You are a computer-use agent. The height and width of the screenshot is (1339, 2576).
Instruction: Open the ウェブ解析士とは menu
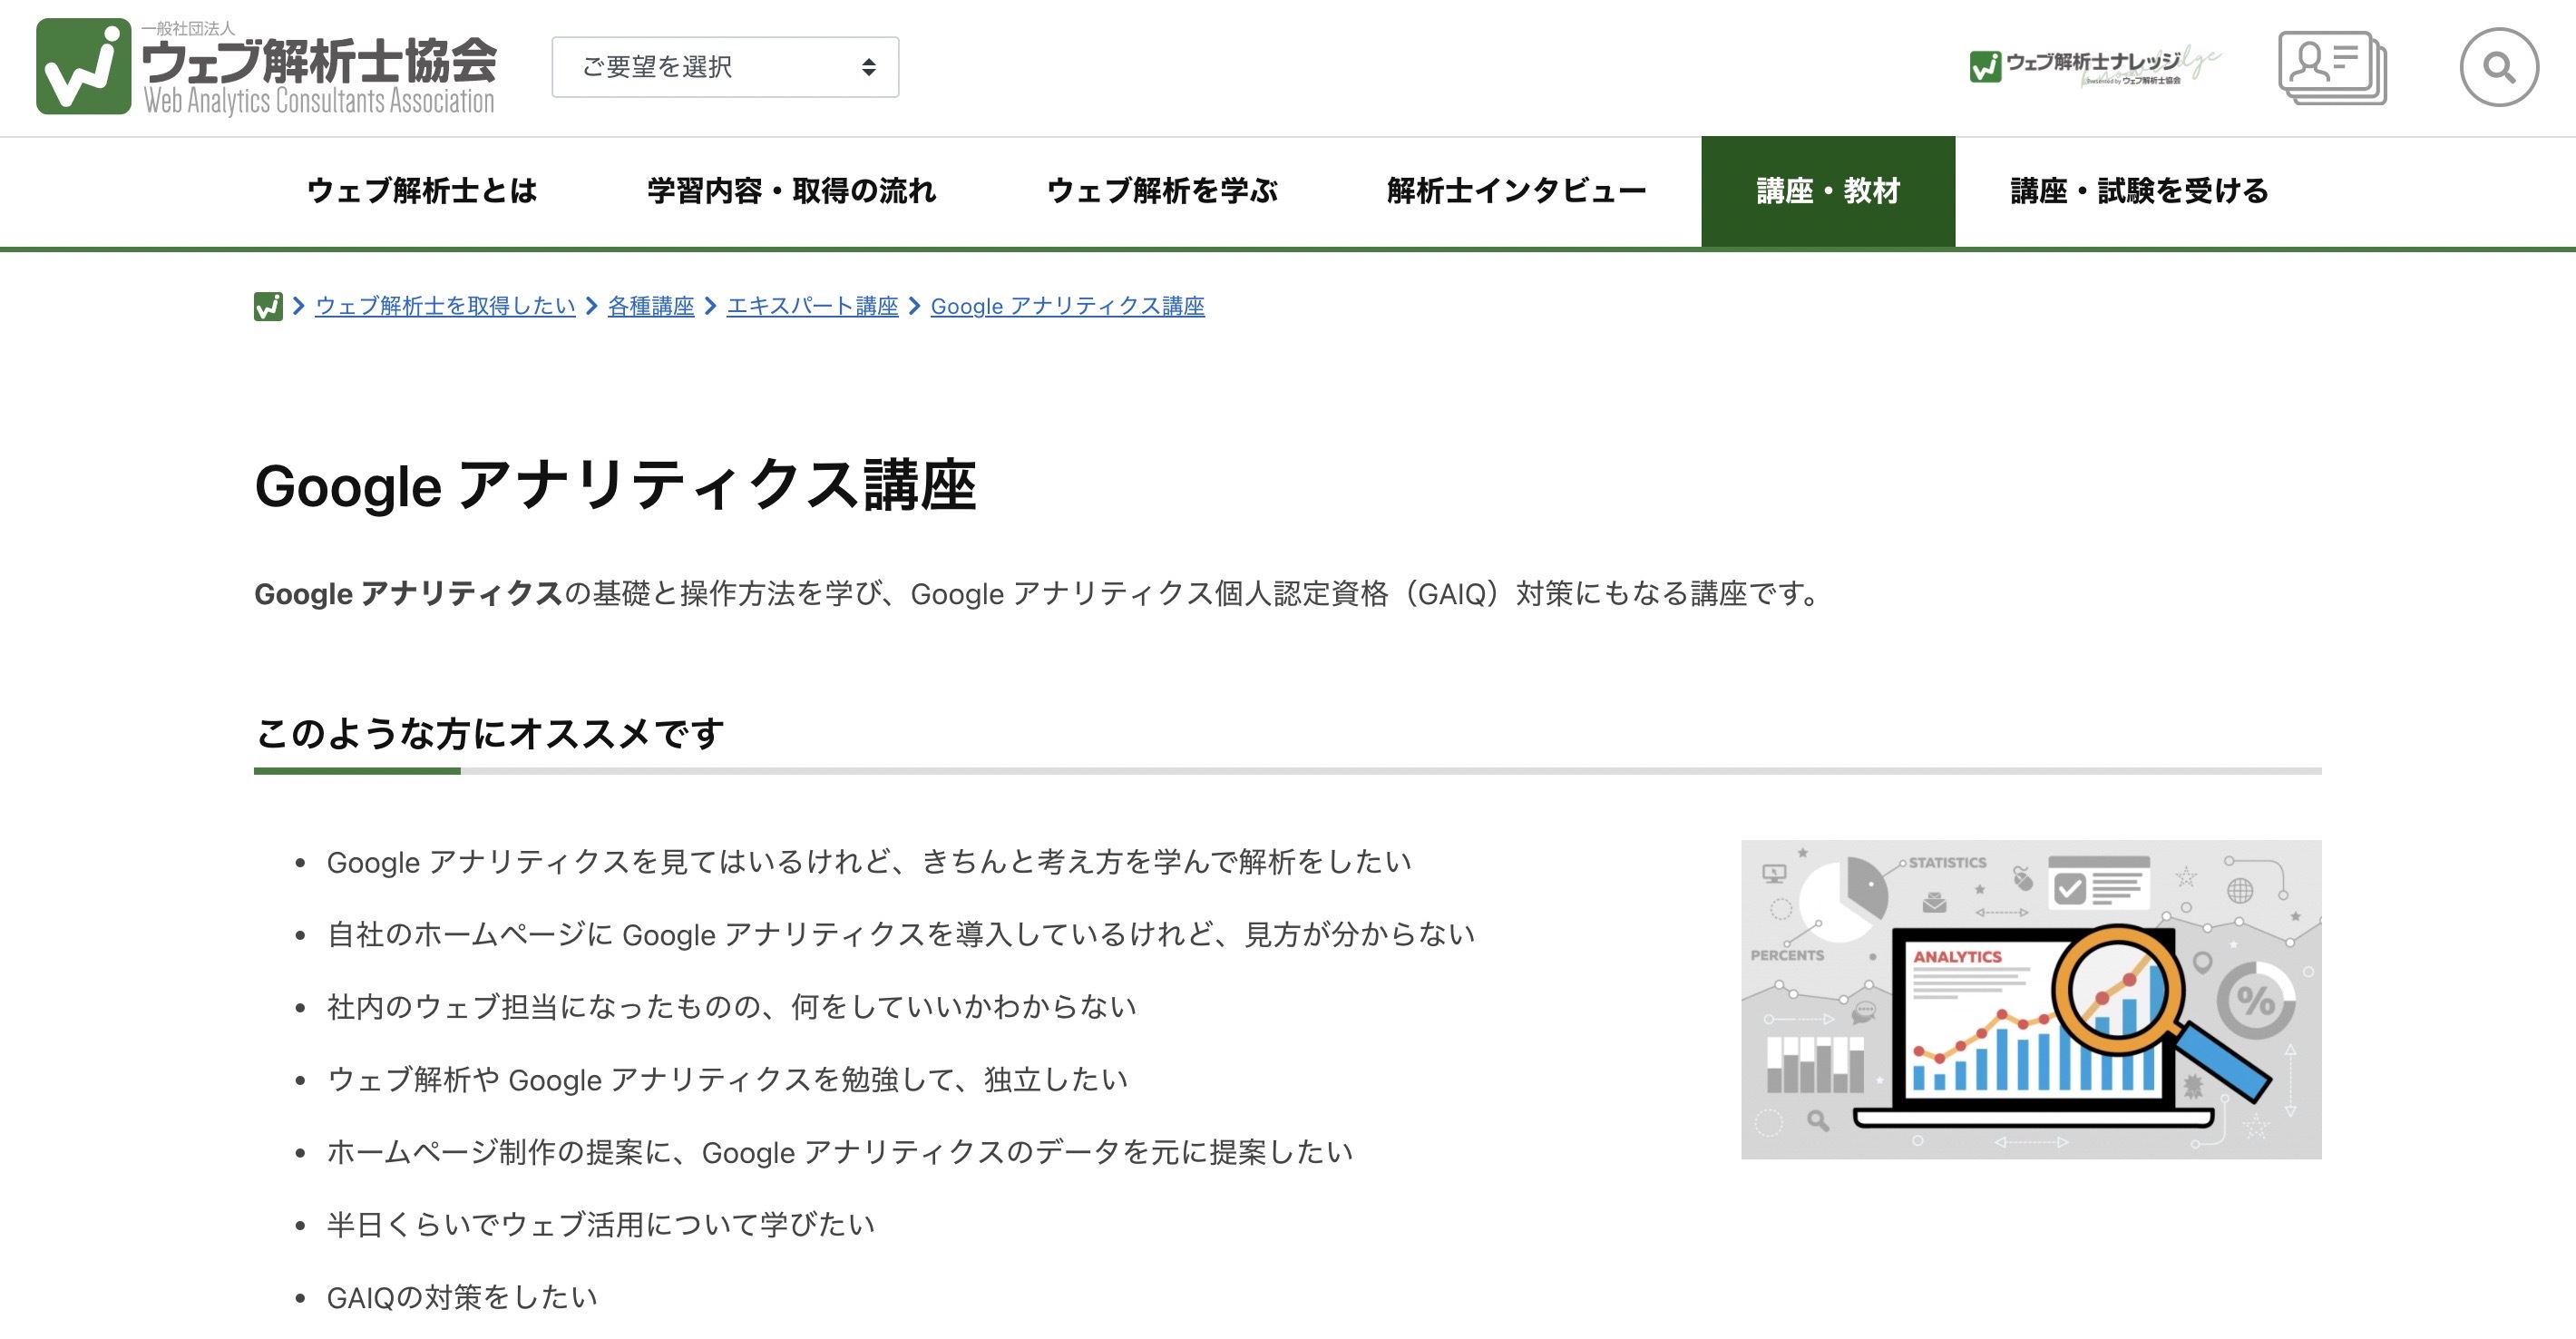pyautogui.click(x=422, y=191)
